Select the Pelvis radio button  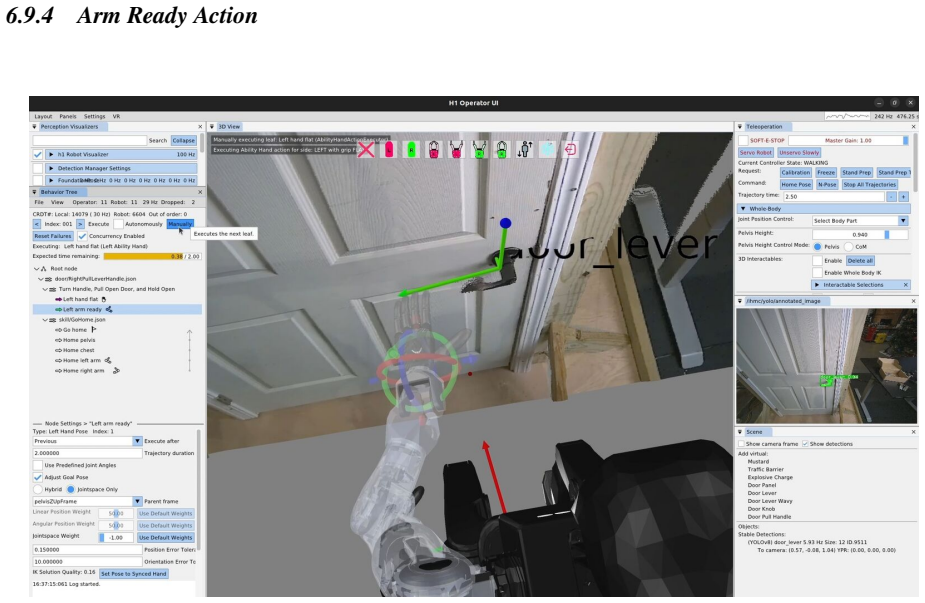point(817,247)
